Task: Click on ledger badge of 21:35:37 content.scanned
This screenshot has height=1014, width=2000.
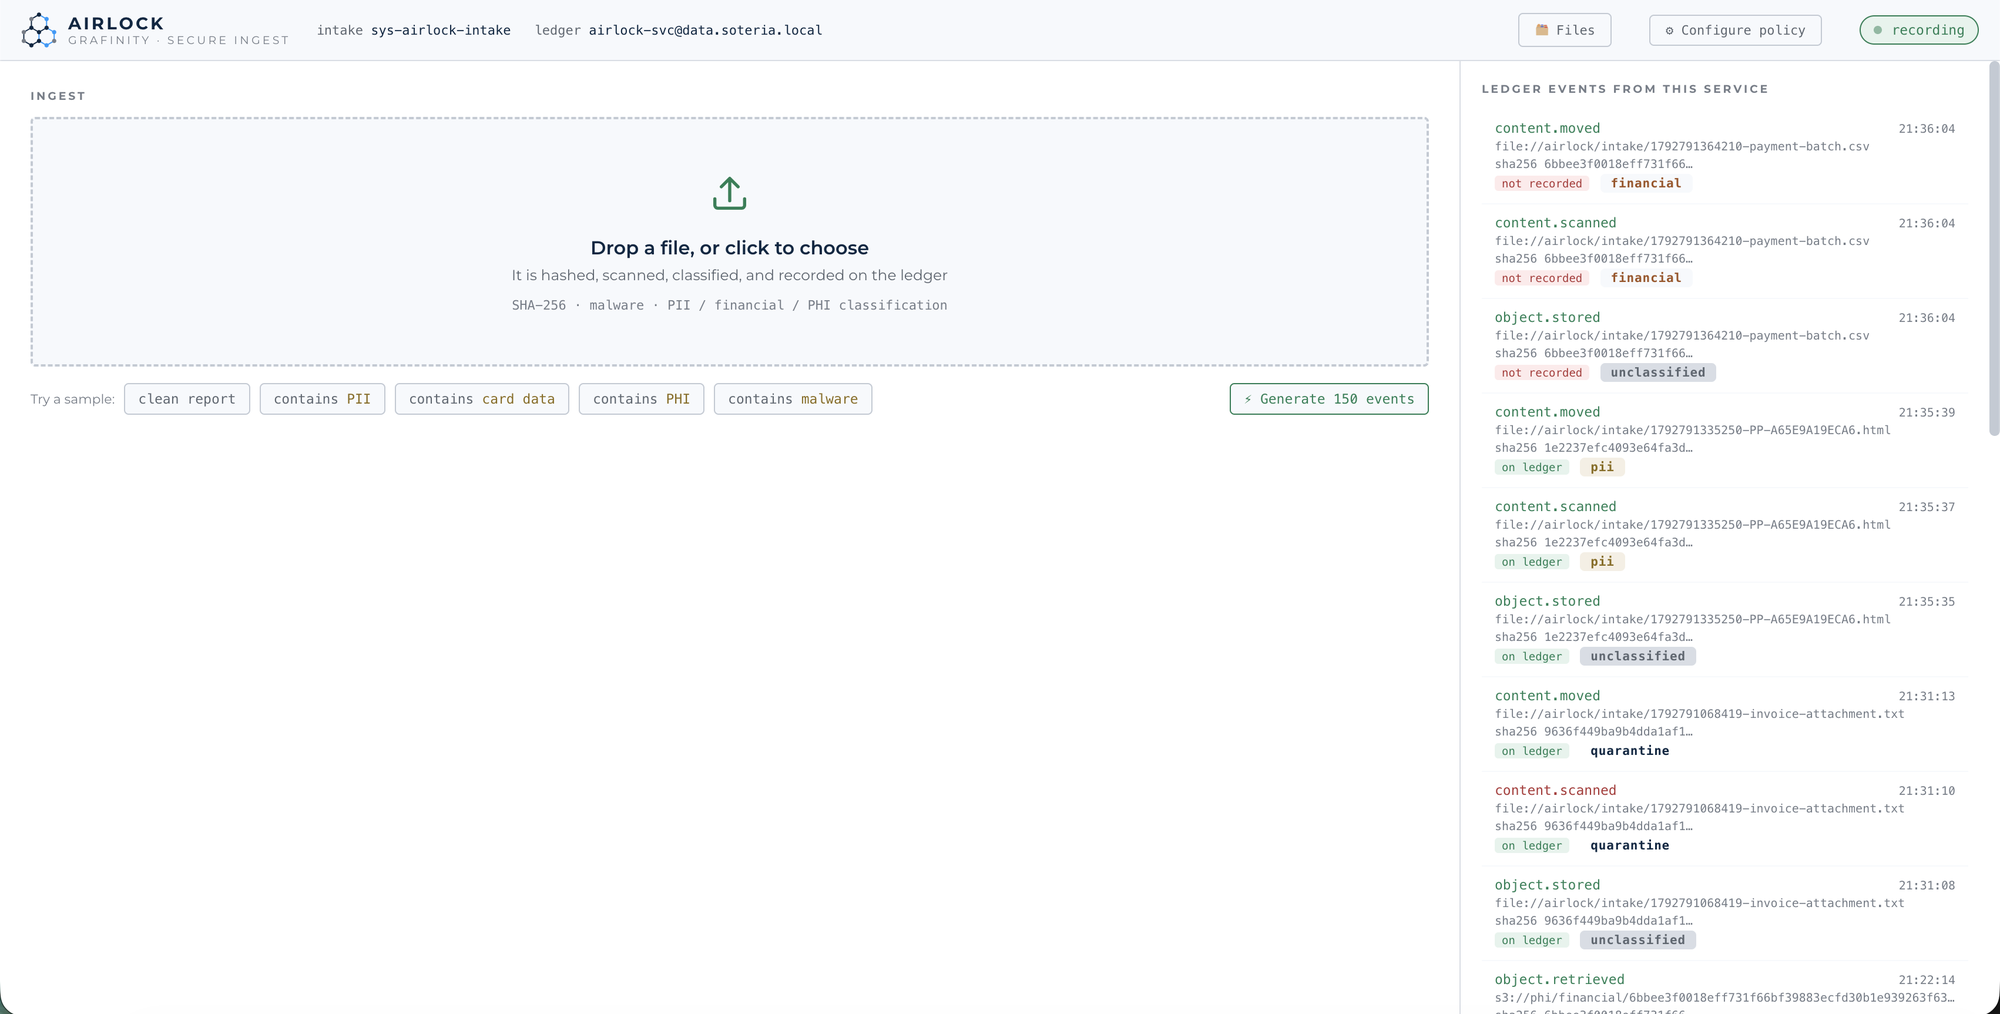Action: pos(1532,562)
